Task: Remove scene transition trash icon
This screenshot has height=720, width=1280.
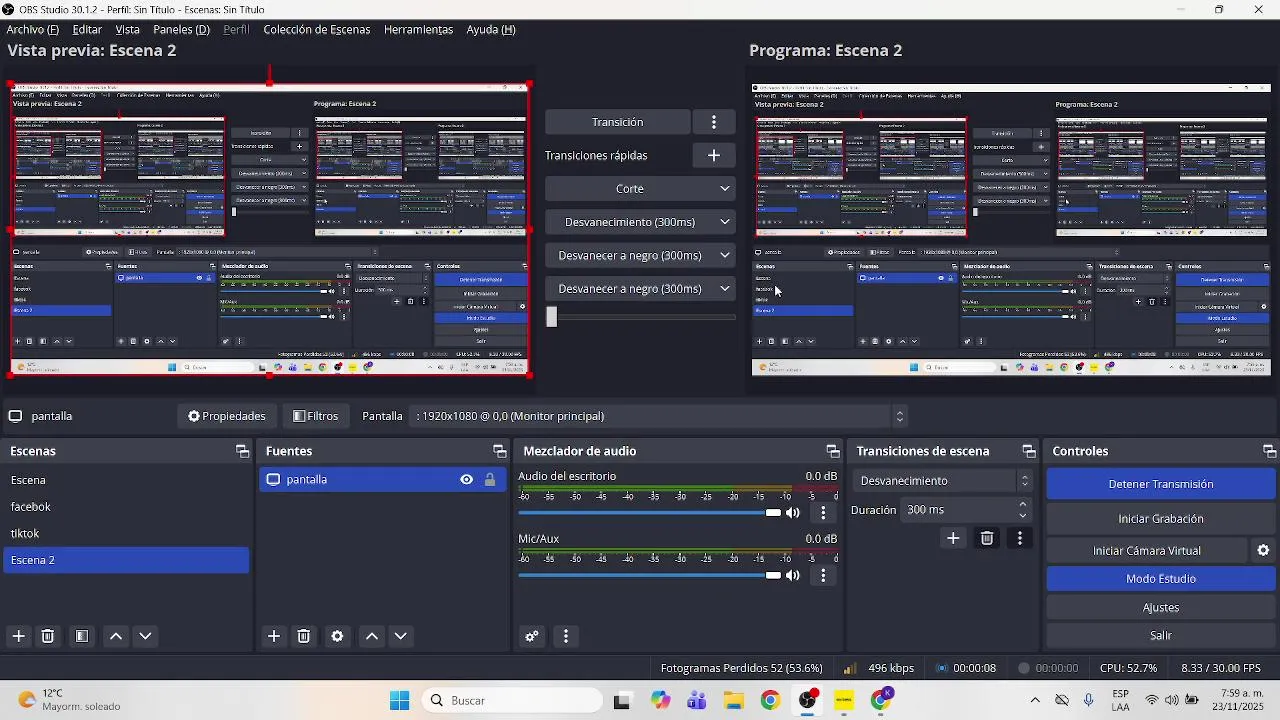Action: tap(987, 538)
